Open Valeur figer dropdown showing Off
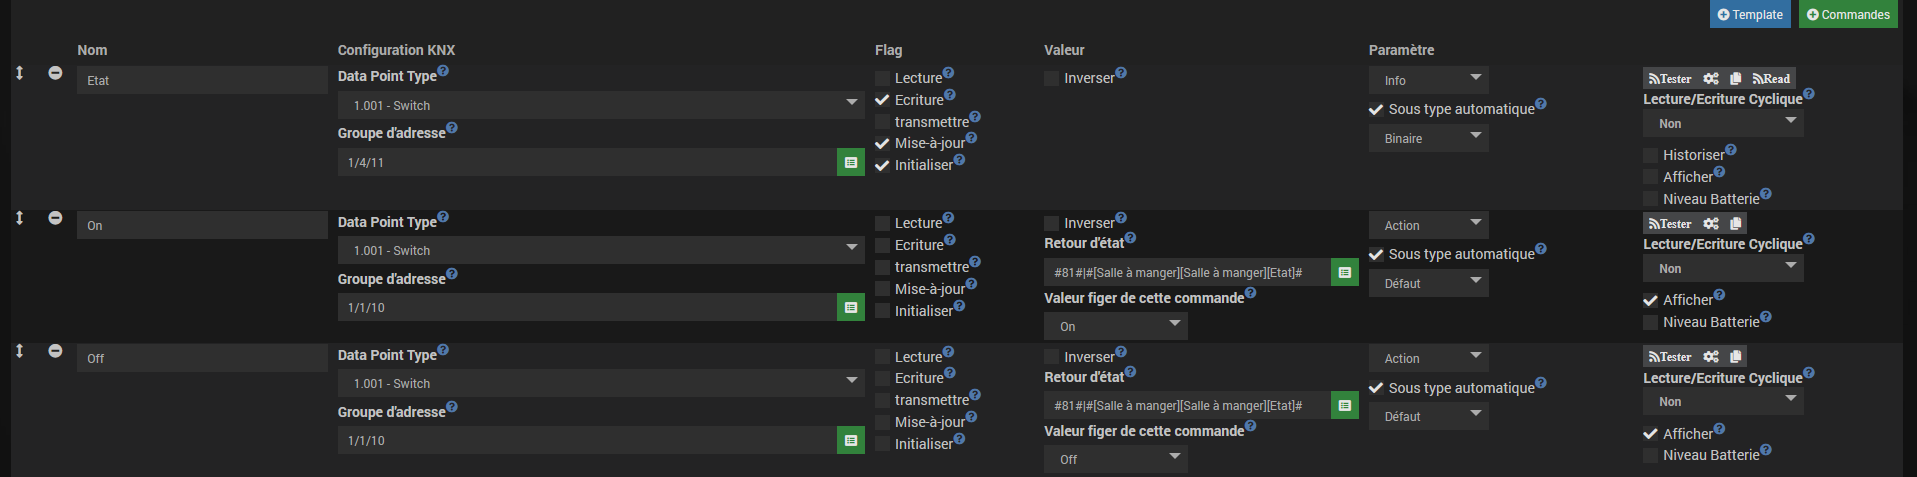This screenshot has width=1917, height=477. click(1115, 459)
